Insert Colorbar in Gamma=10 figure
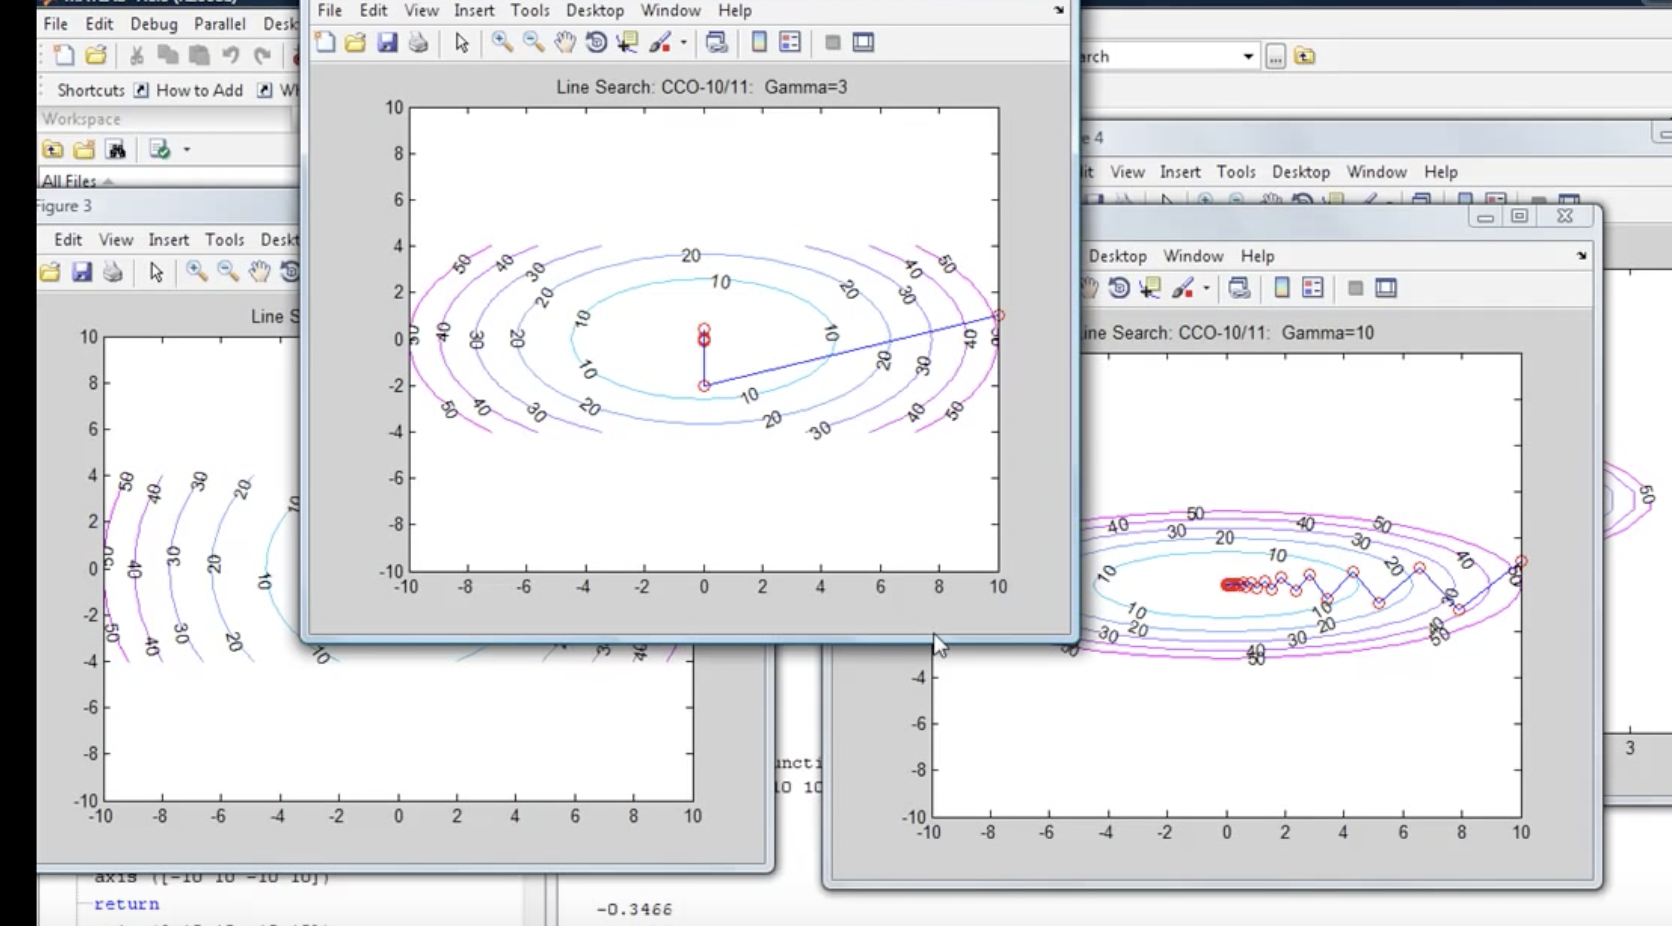Image resolution: width=1672 pixels, height=926 pixels. tap(1281, 288)
